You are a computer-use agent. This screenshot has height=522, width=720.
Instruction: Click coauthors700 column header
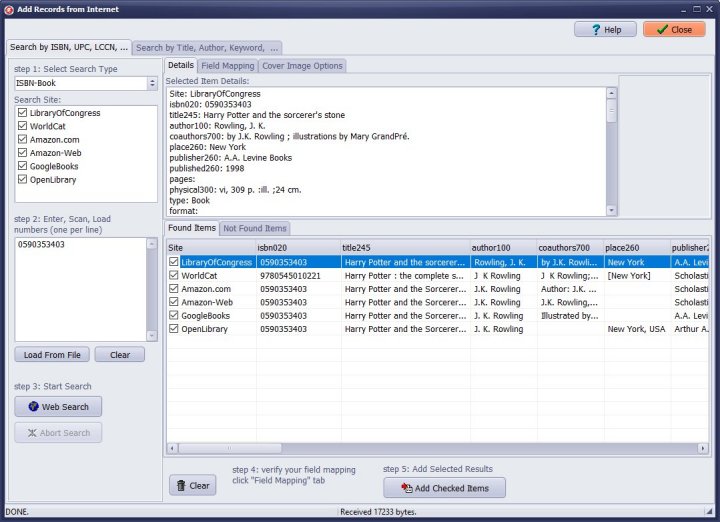(x=570, y=247)
